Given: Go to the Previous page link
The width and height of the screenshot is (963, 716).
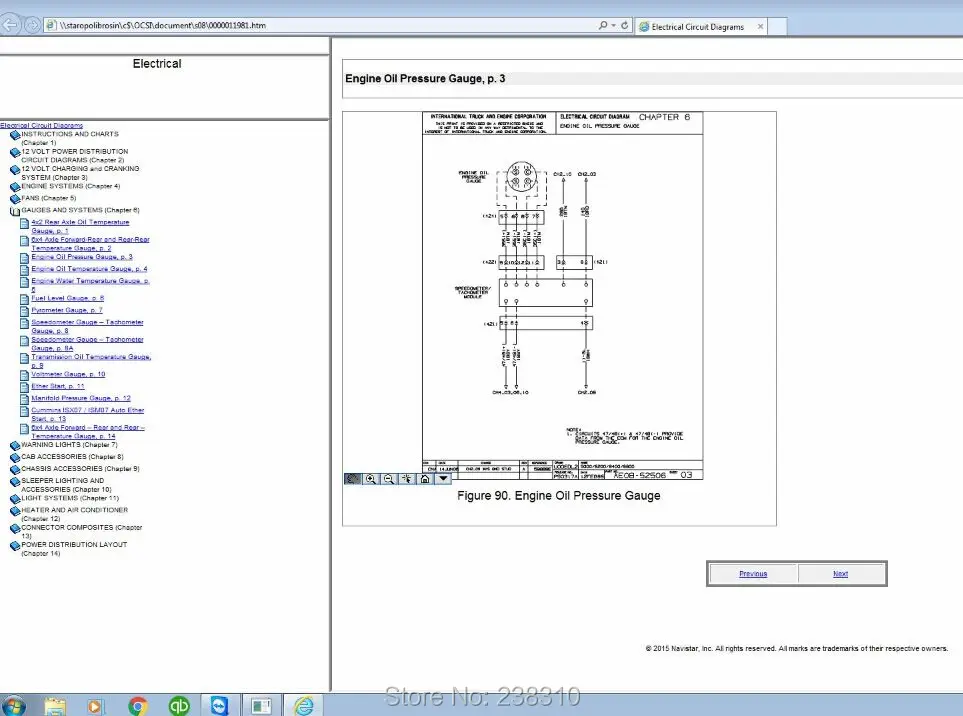Looking at the screenshot, I should click(753, 574).
